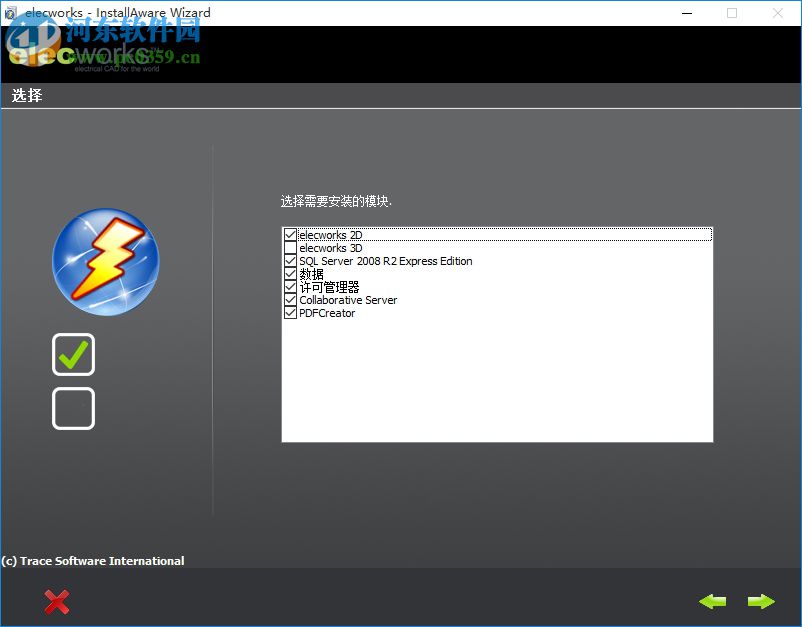Click the red X cancel icon
The width and height of the screenshot is (802, 627).
(x=57, y=601)
